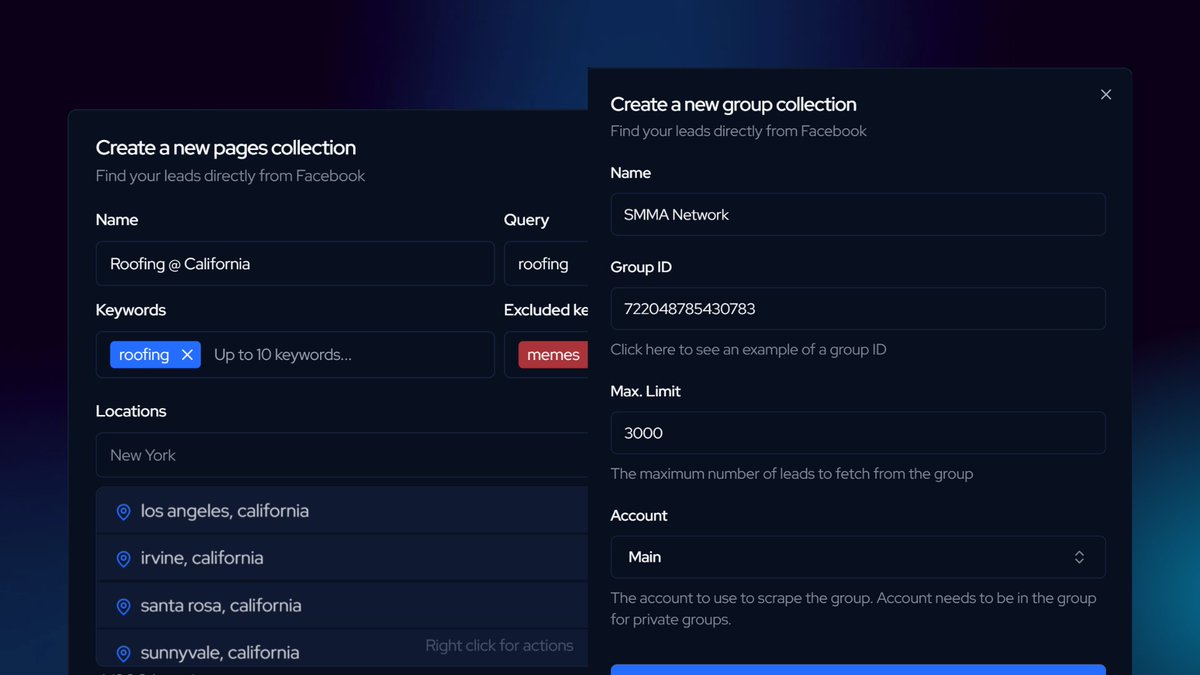Screen dimensions: 1200x675
Task: Click the Query label in pages dialog
Action: pos(526,220)
